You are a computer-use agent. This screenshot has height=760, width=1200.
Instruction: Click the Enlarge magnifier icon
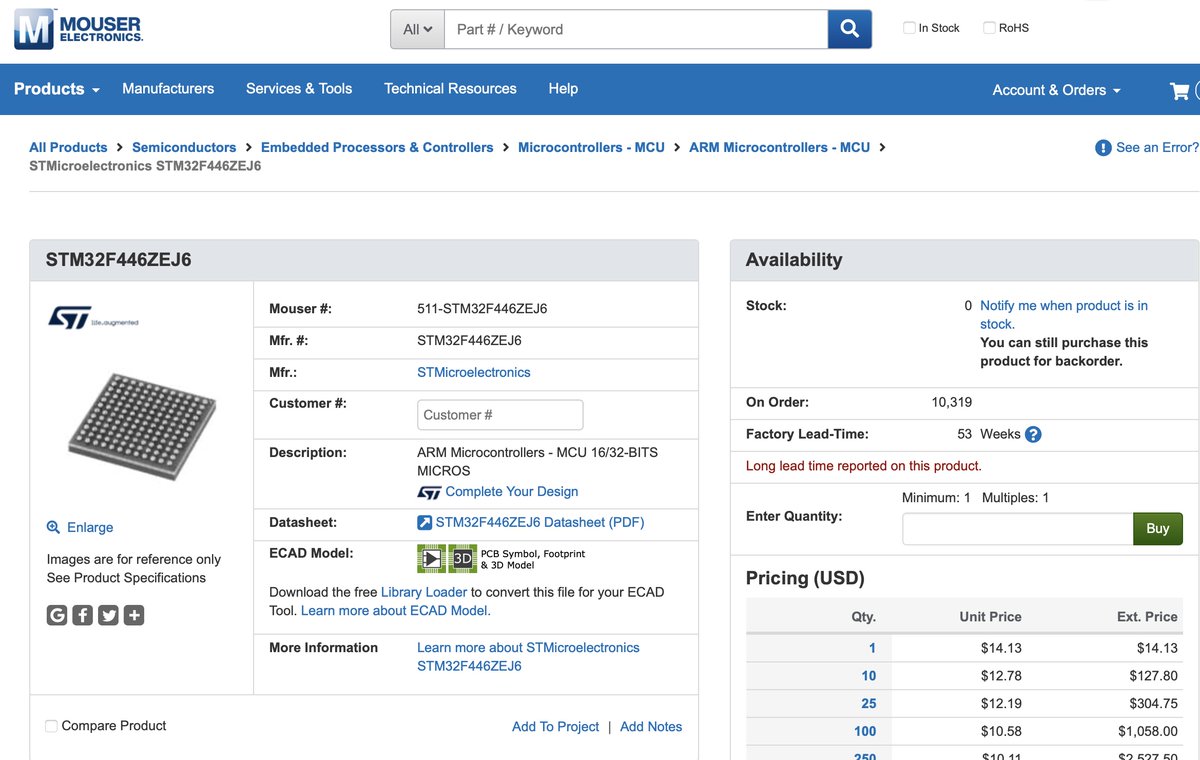click(53, 527)
